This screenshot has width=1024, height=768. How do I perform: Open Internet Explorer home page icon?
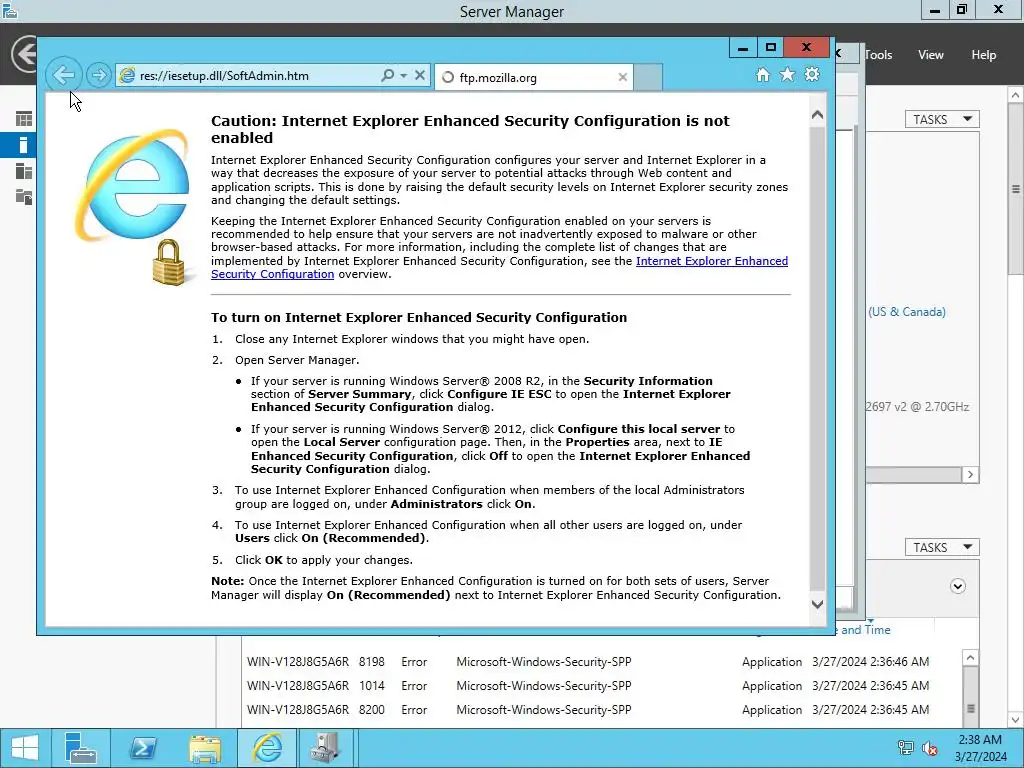(x=763, y=74)
